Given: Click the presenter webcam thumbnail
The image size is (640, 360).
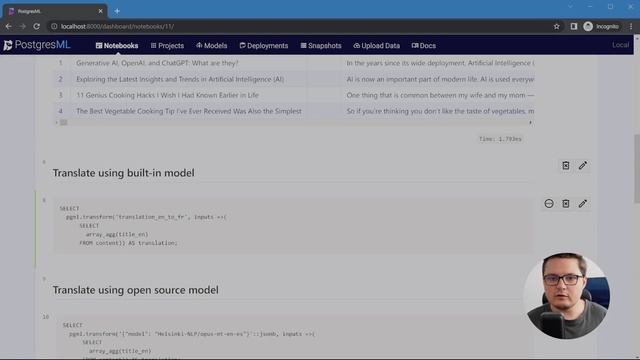Looking at the screenshot, I should pyautogui.click(x=567, y=296).
